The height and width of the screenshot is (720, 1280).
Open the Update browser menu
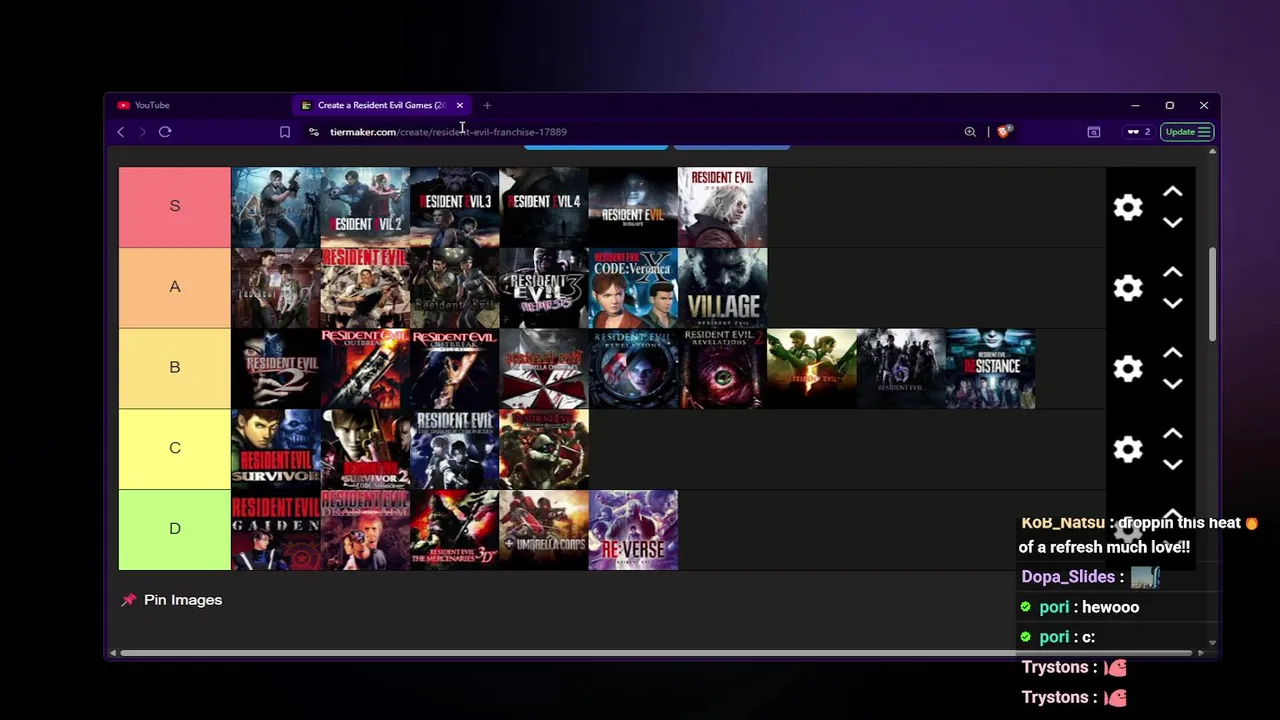pyautogui.click(x=1187, y=132)
